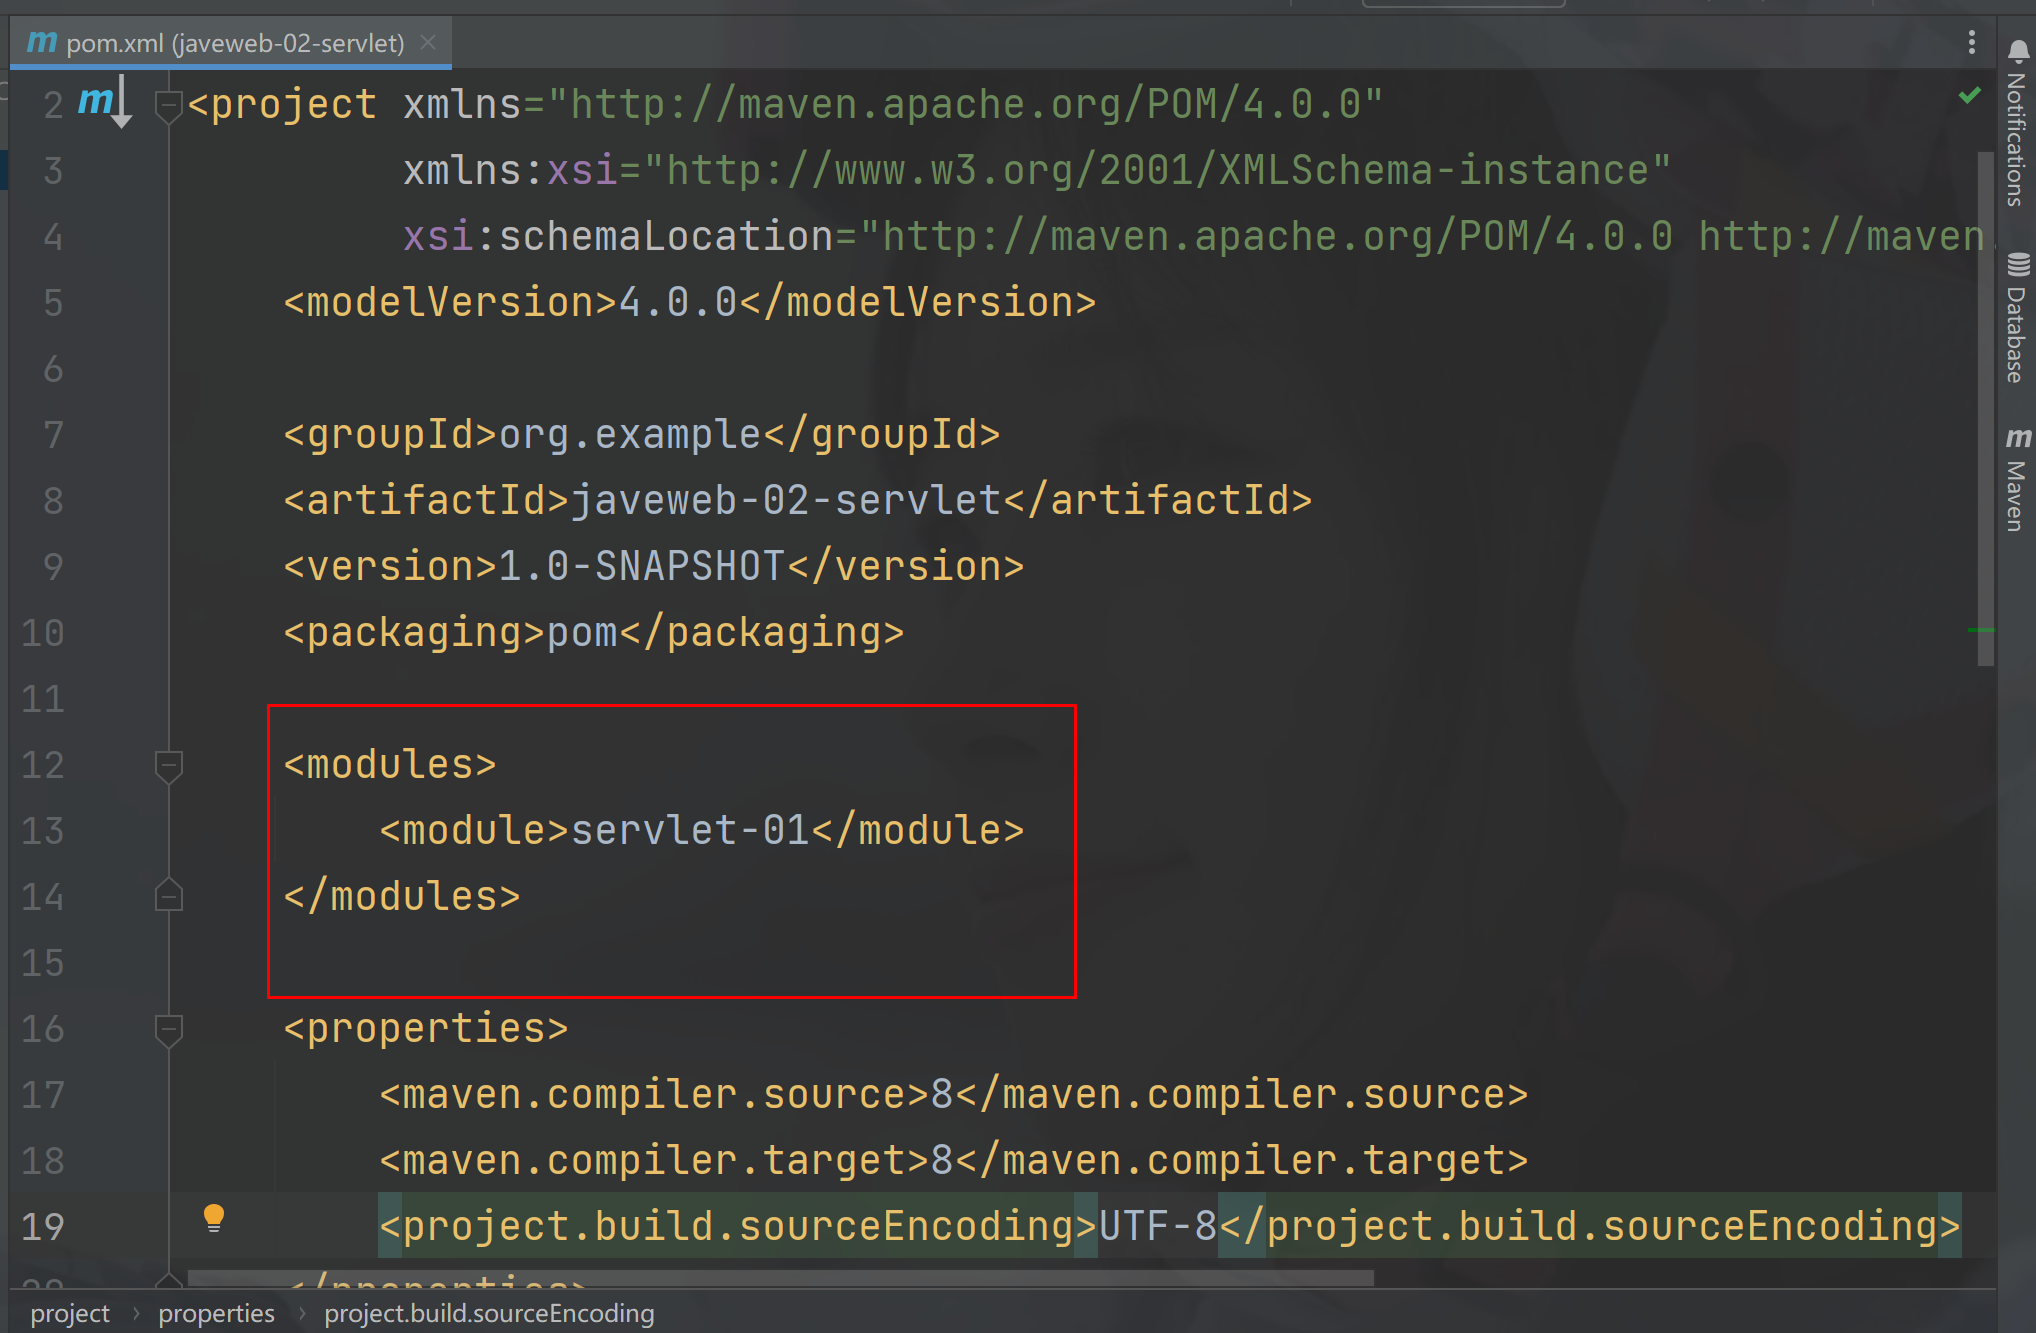Open the Notifications tool window
This screenshot has height=1333, width=2036.
tap(2017, 122)
